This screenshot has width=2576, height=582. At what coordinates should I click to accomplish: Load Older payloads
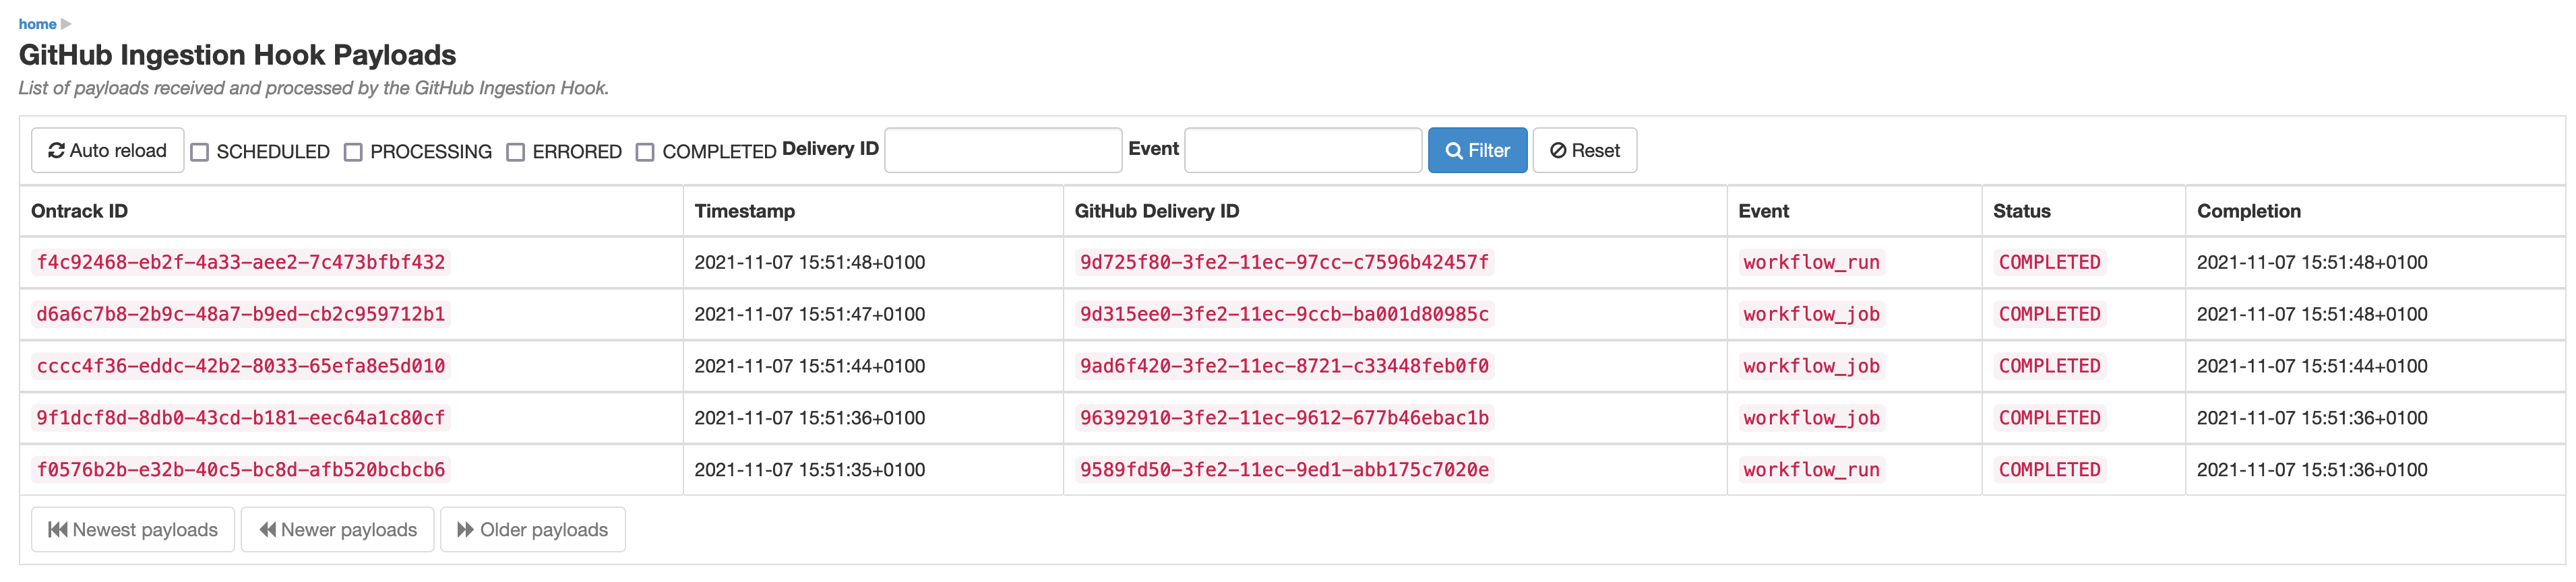tap(533, 529)
